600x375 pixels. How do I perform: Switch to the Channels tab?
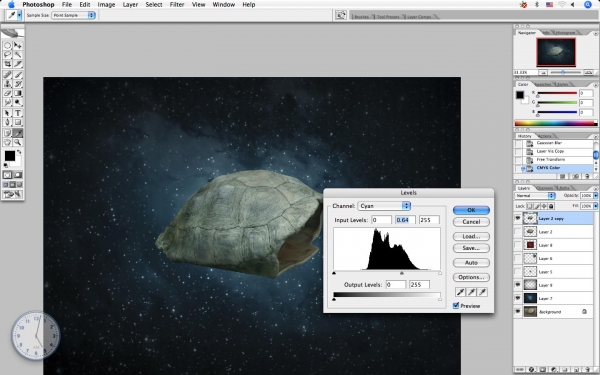click(544, 188)
